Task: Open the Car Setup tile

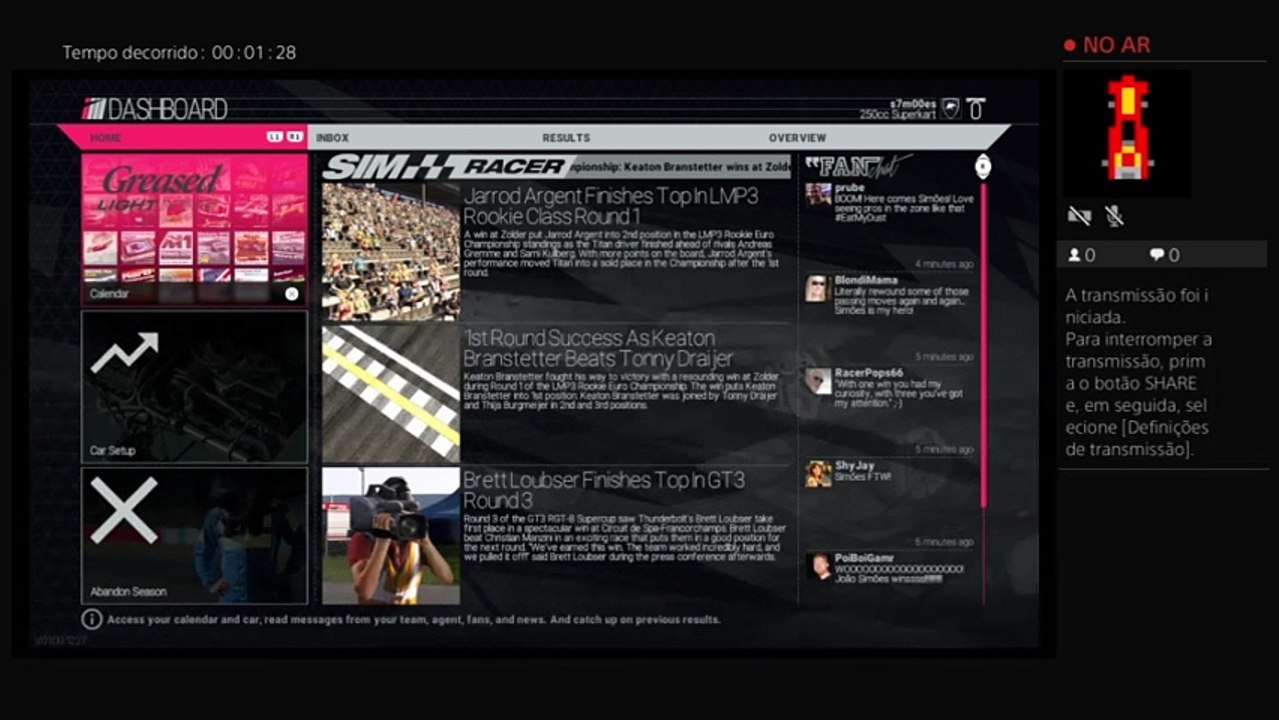Action: coord(195,387)
